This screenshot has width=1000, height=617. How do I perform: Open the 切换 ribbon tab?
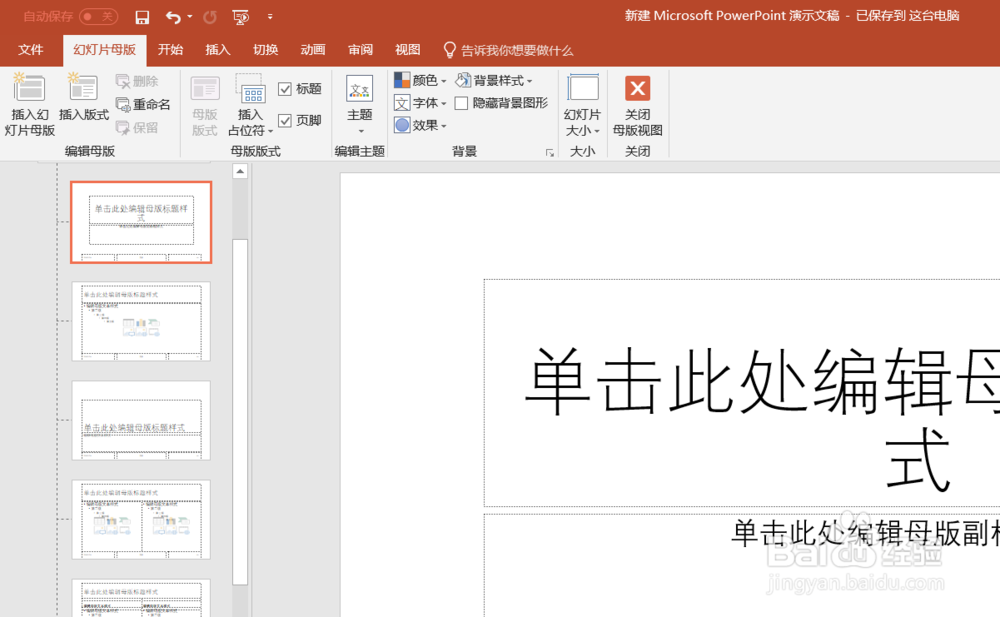pyautogui.click(x=265, y=50)
